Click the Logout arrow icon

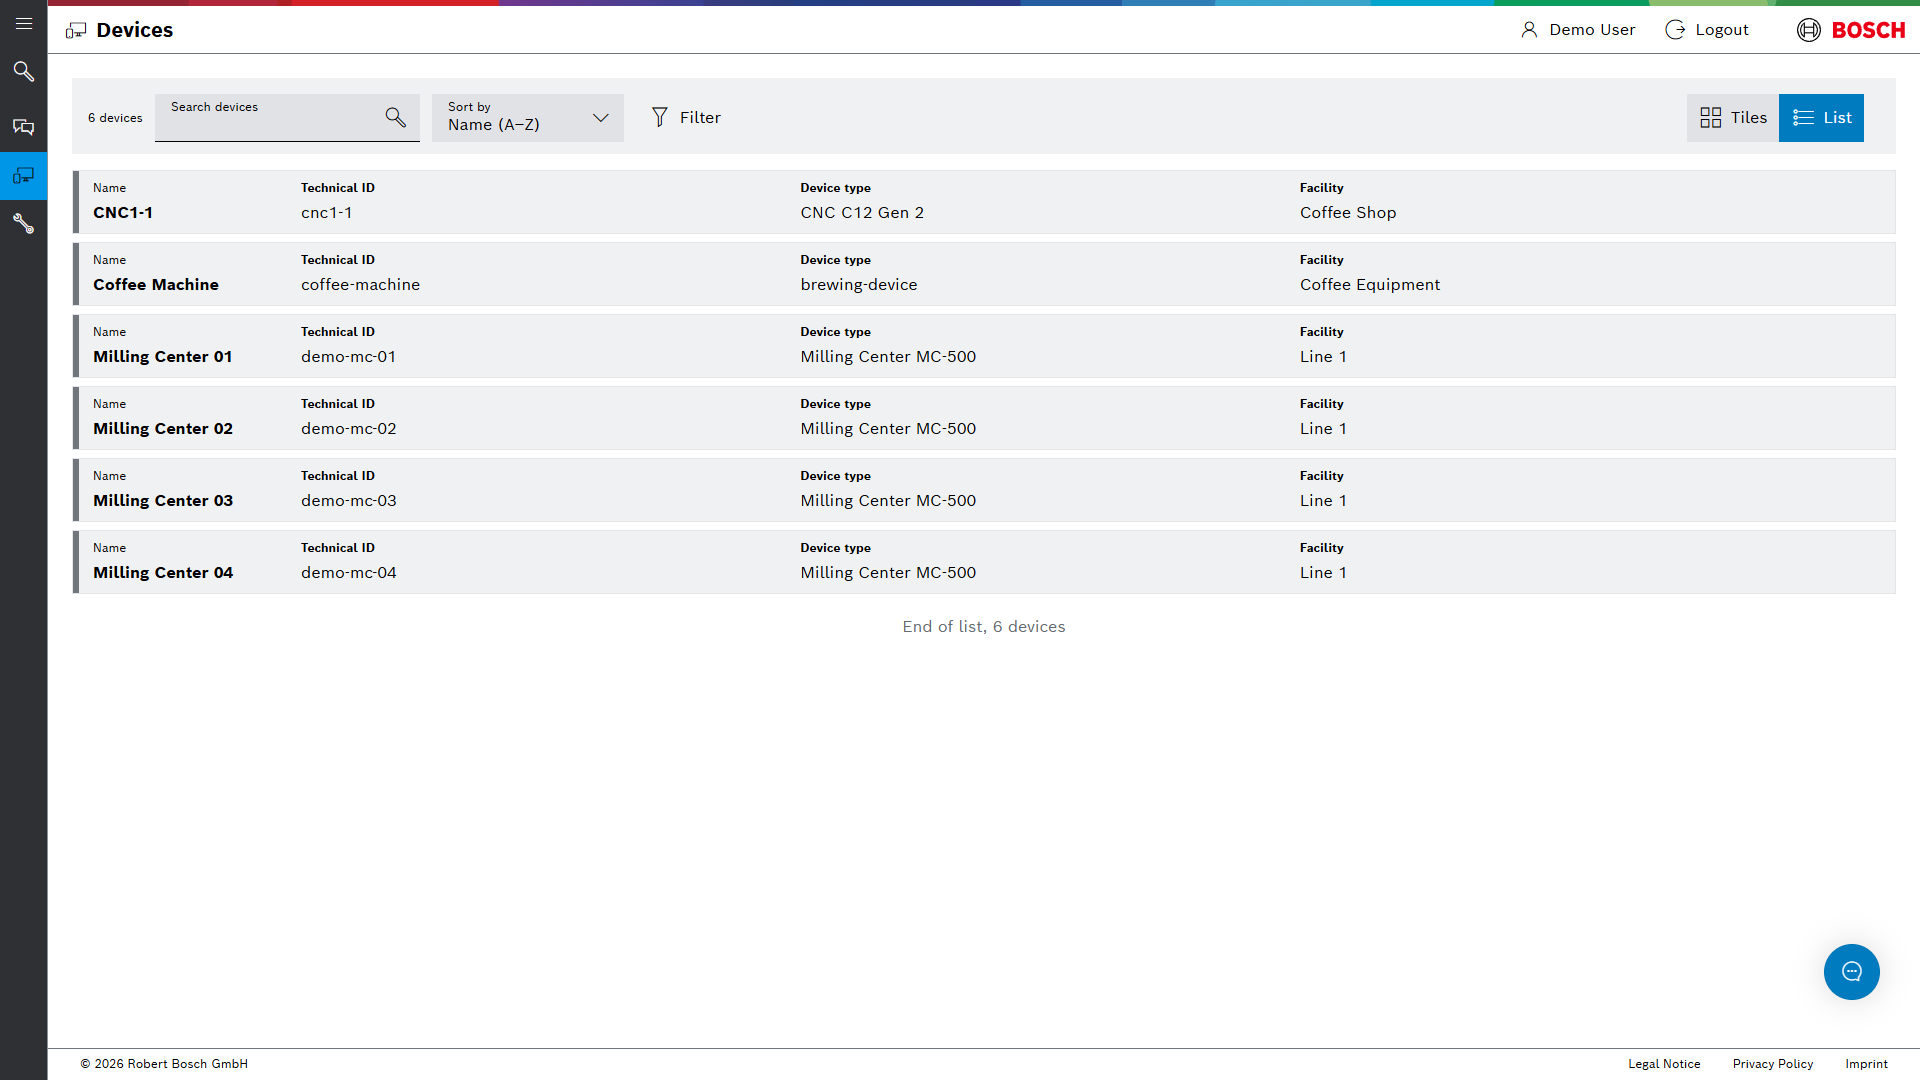point(1675,30)
